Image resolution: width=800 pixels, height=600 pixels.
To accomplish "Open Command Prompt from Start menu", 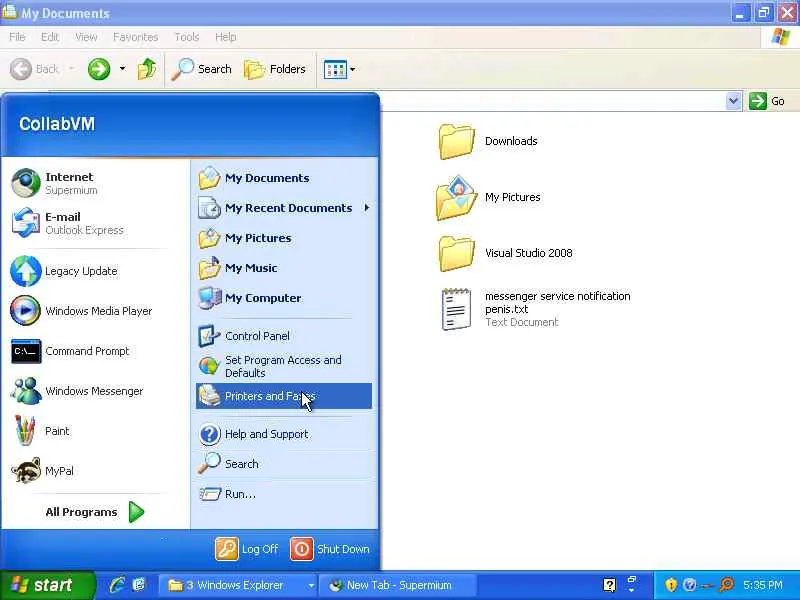I will [94, 351].
